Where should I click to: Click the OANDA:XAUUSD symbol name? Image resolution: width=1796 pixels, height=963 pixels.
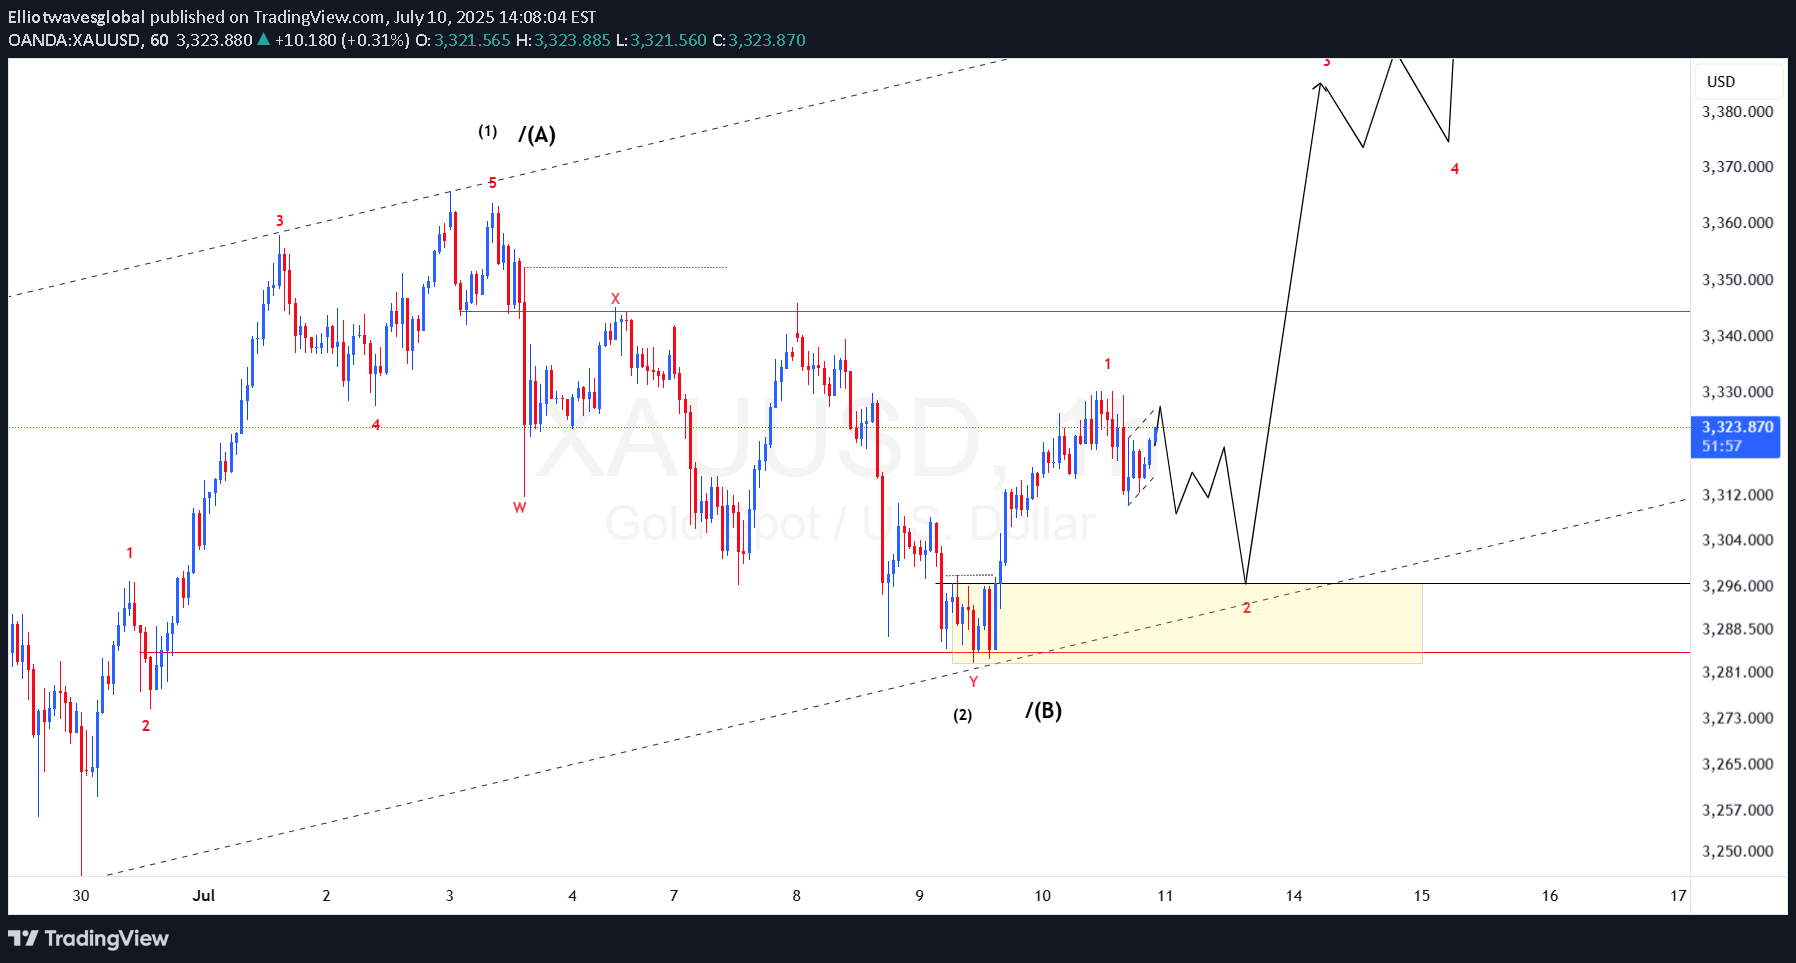[74, 40]
